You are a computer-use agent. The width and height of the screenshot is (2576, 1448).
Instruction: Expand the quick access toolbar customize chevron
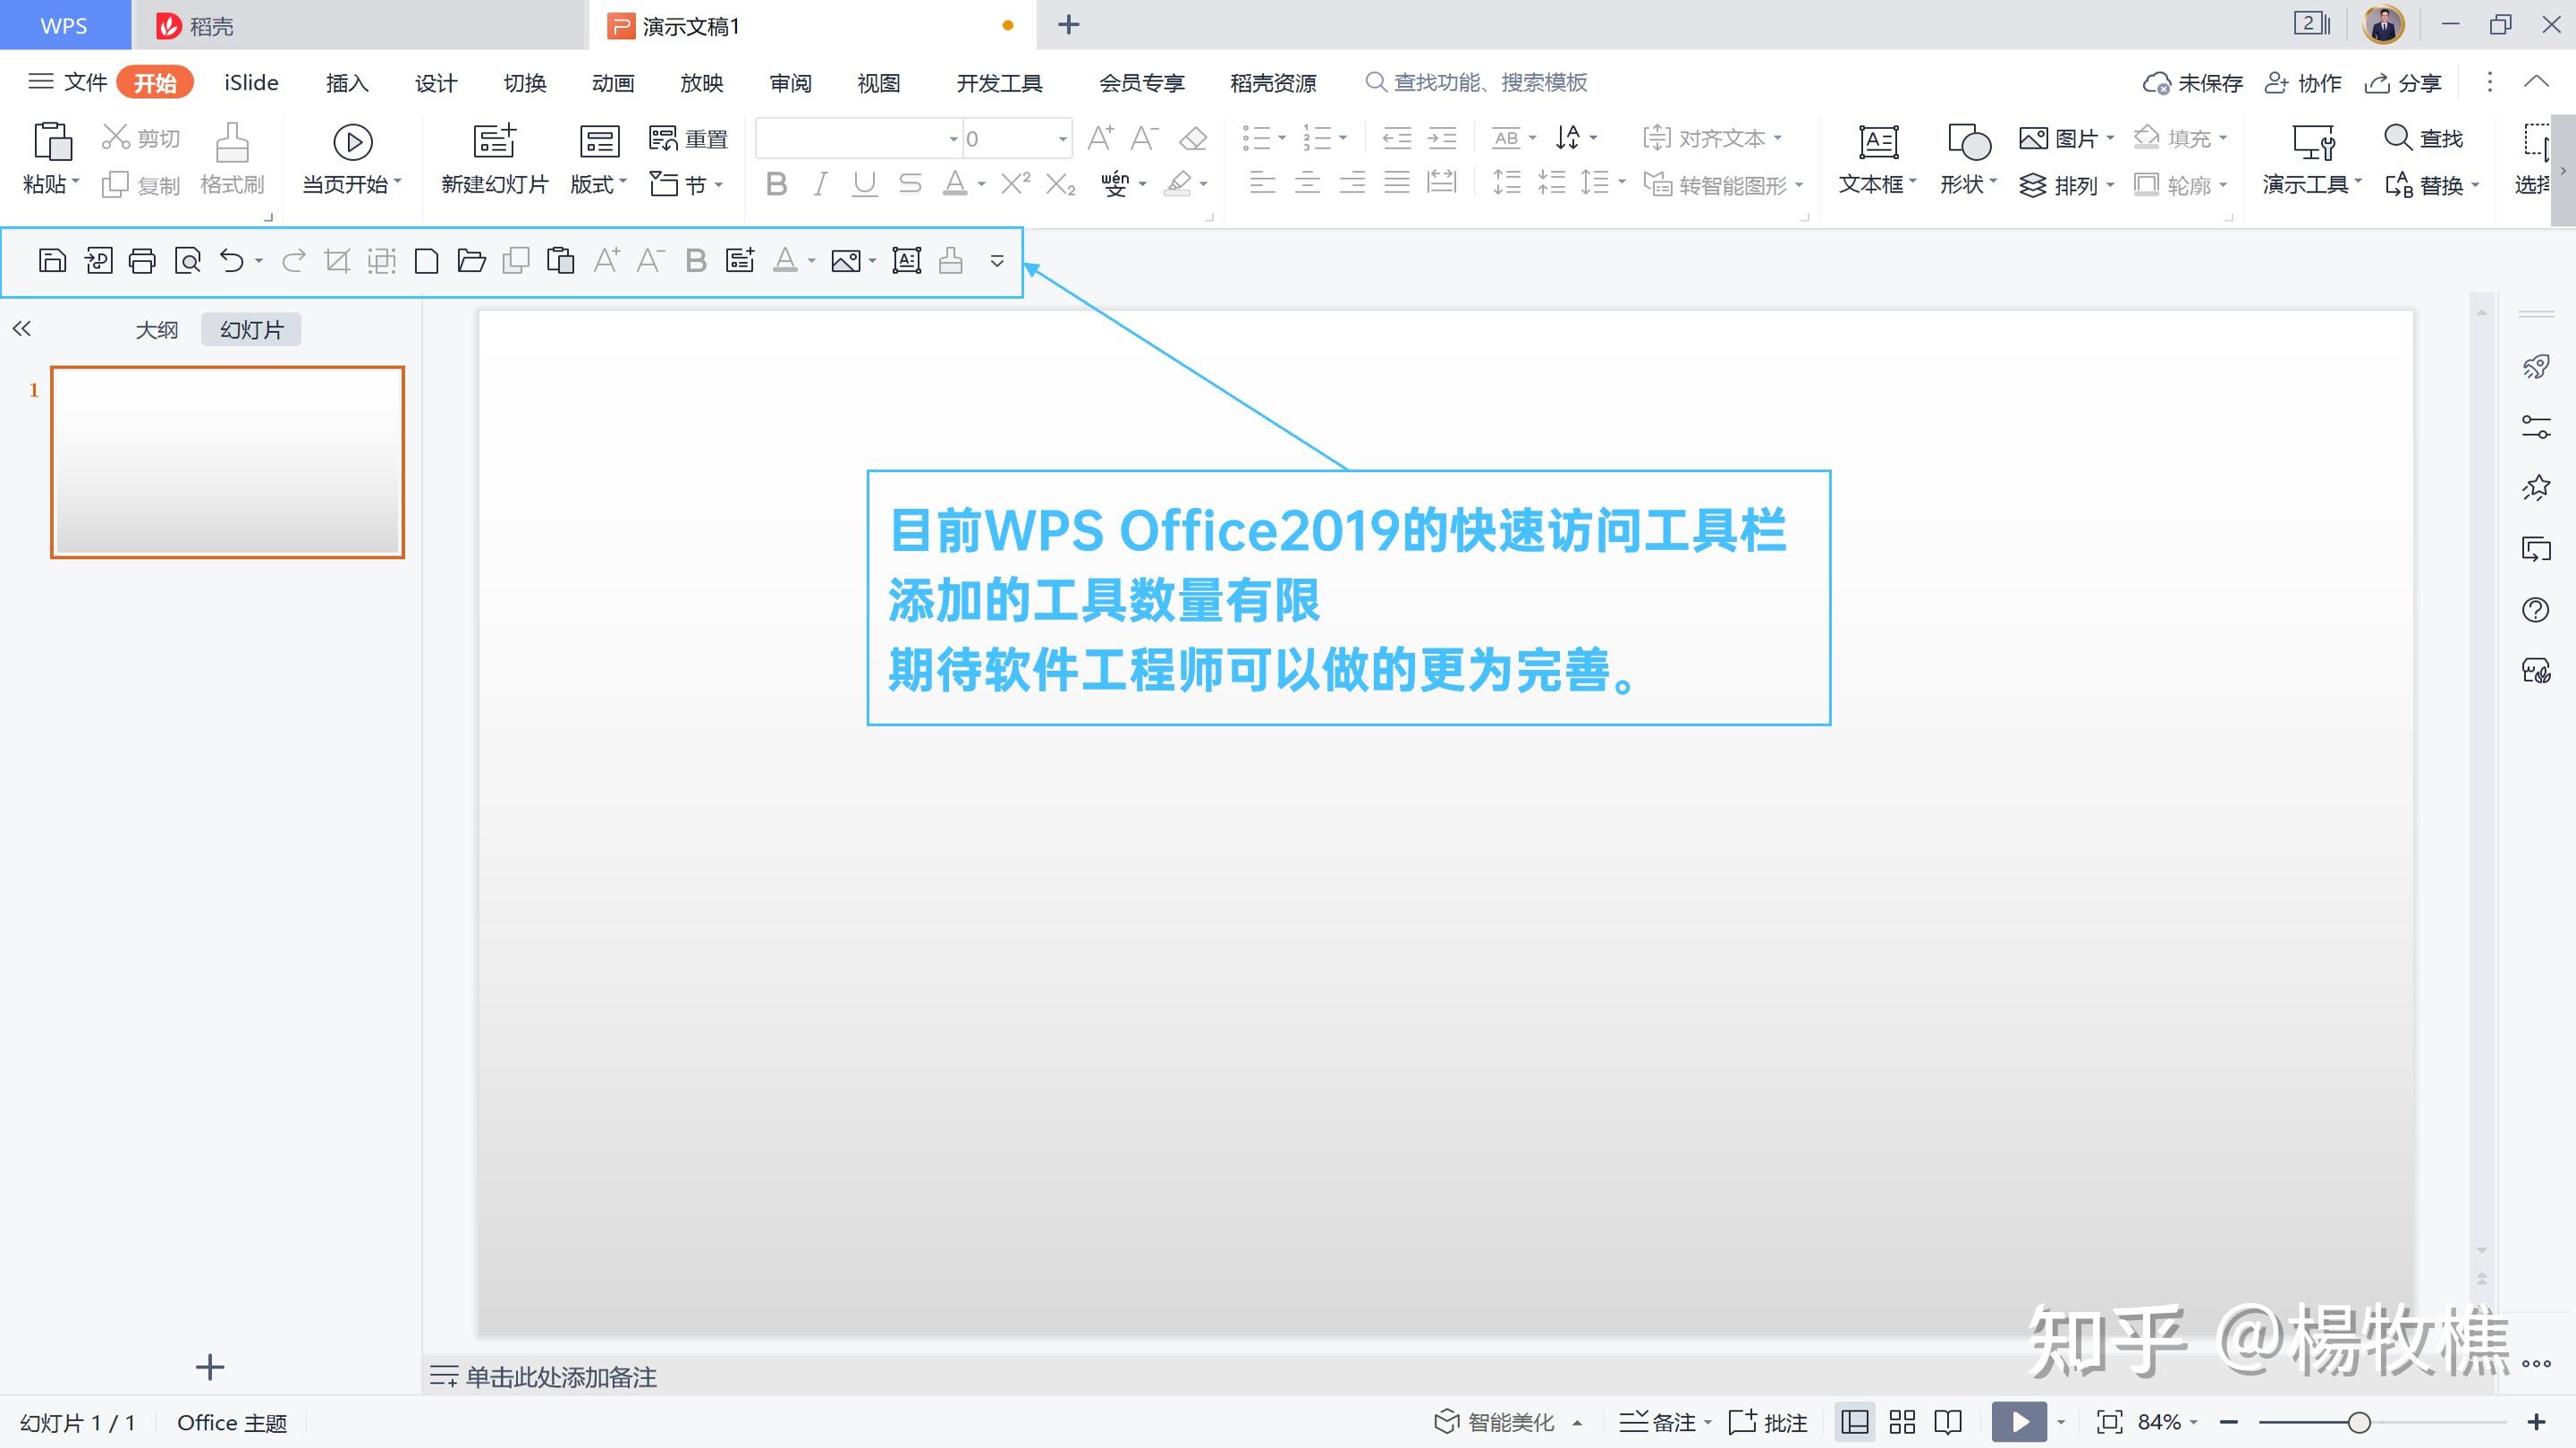coord(997,261)
